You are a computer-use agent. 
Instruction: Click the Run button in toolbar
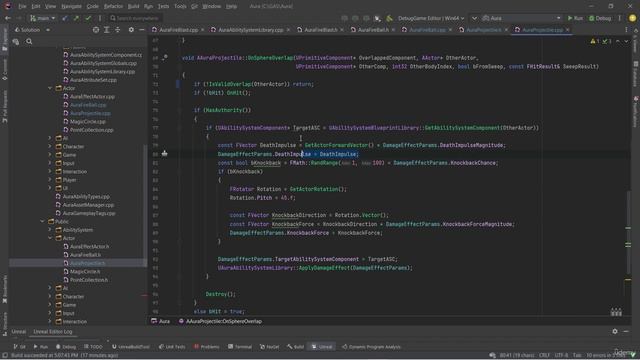[x=575, y=18]
